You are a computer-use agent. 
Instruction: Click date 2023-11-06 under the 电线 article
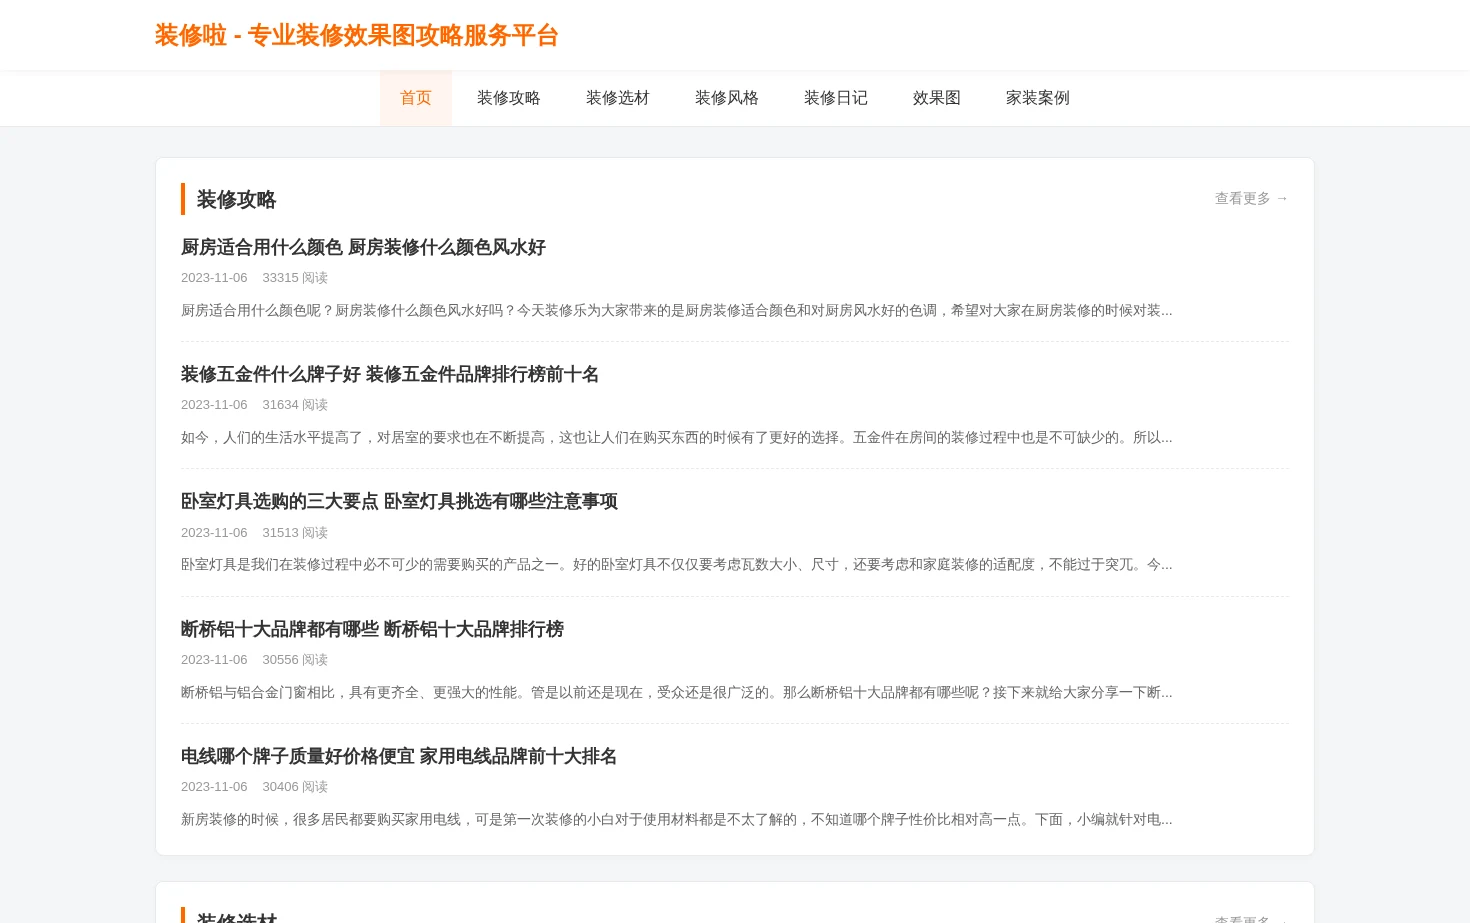[x=214, y=787]
